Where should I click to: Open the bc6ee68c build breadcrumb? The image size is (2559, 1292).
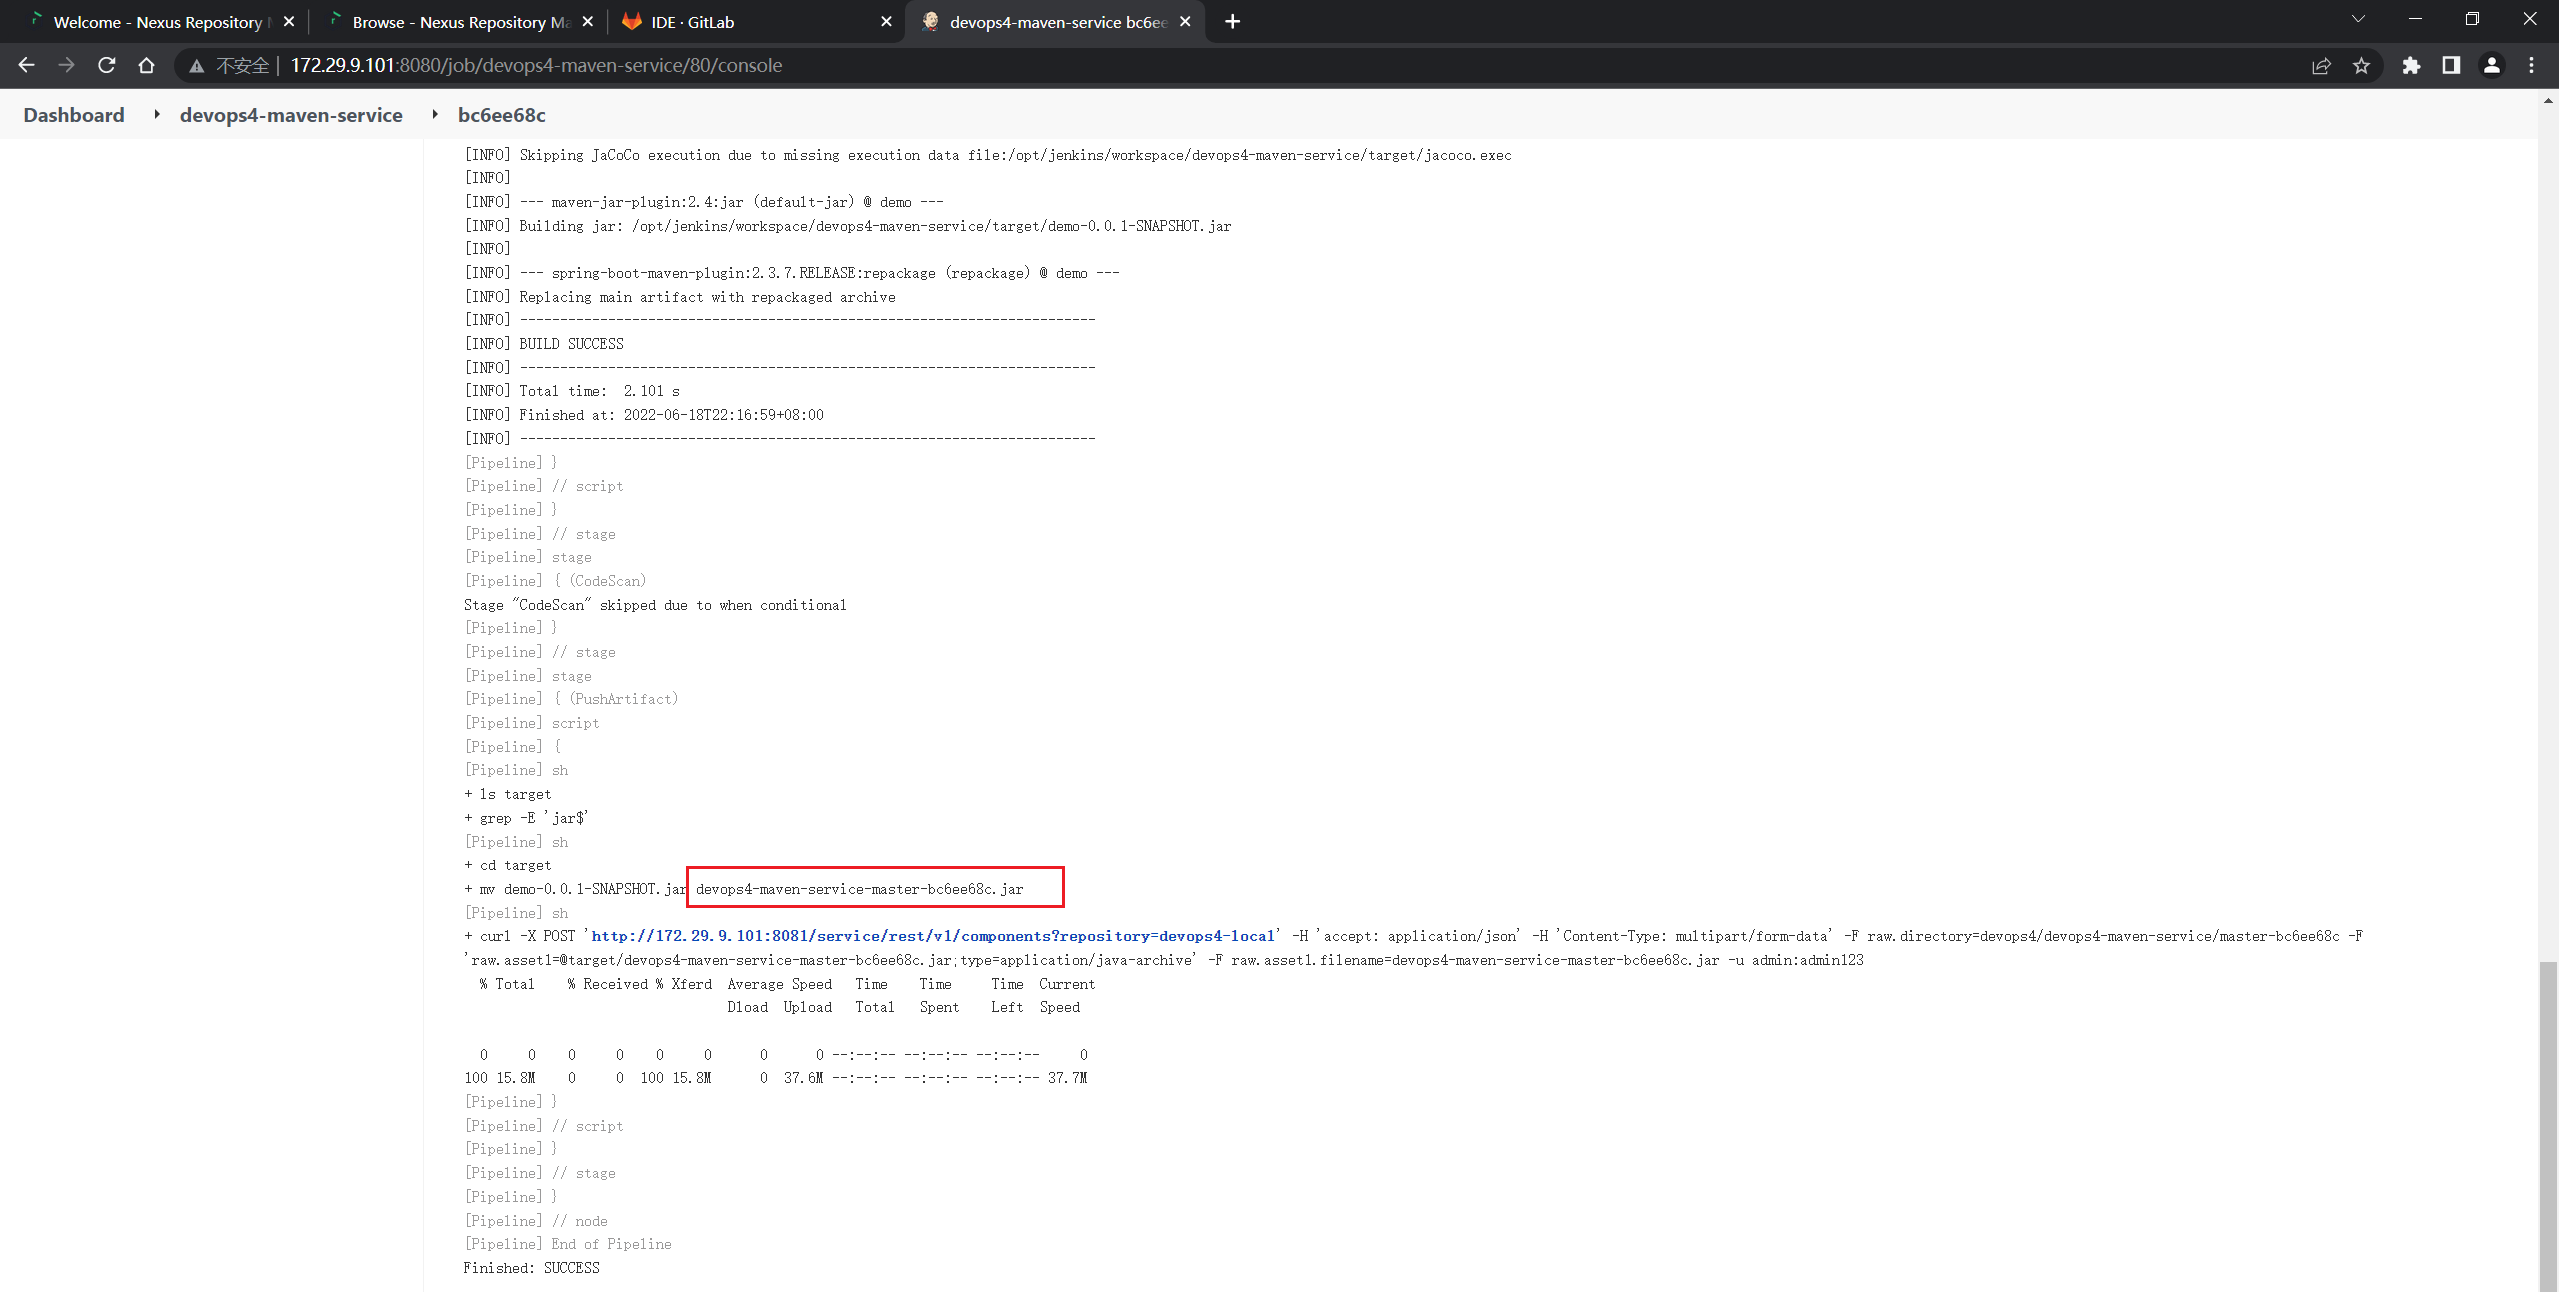[502, 115]
